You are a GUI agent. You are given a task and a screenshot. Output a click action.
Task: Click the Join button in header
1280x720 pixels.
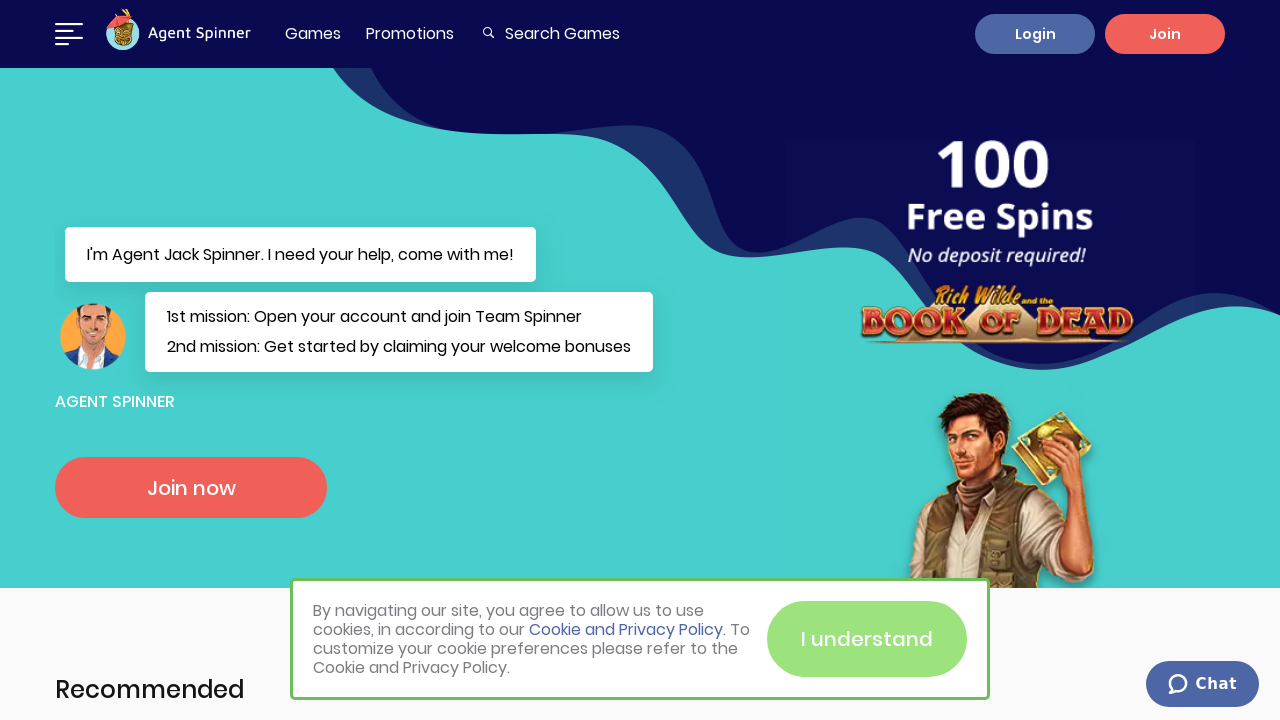pyautogui.click(x=1165, y=34)
